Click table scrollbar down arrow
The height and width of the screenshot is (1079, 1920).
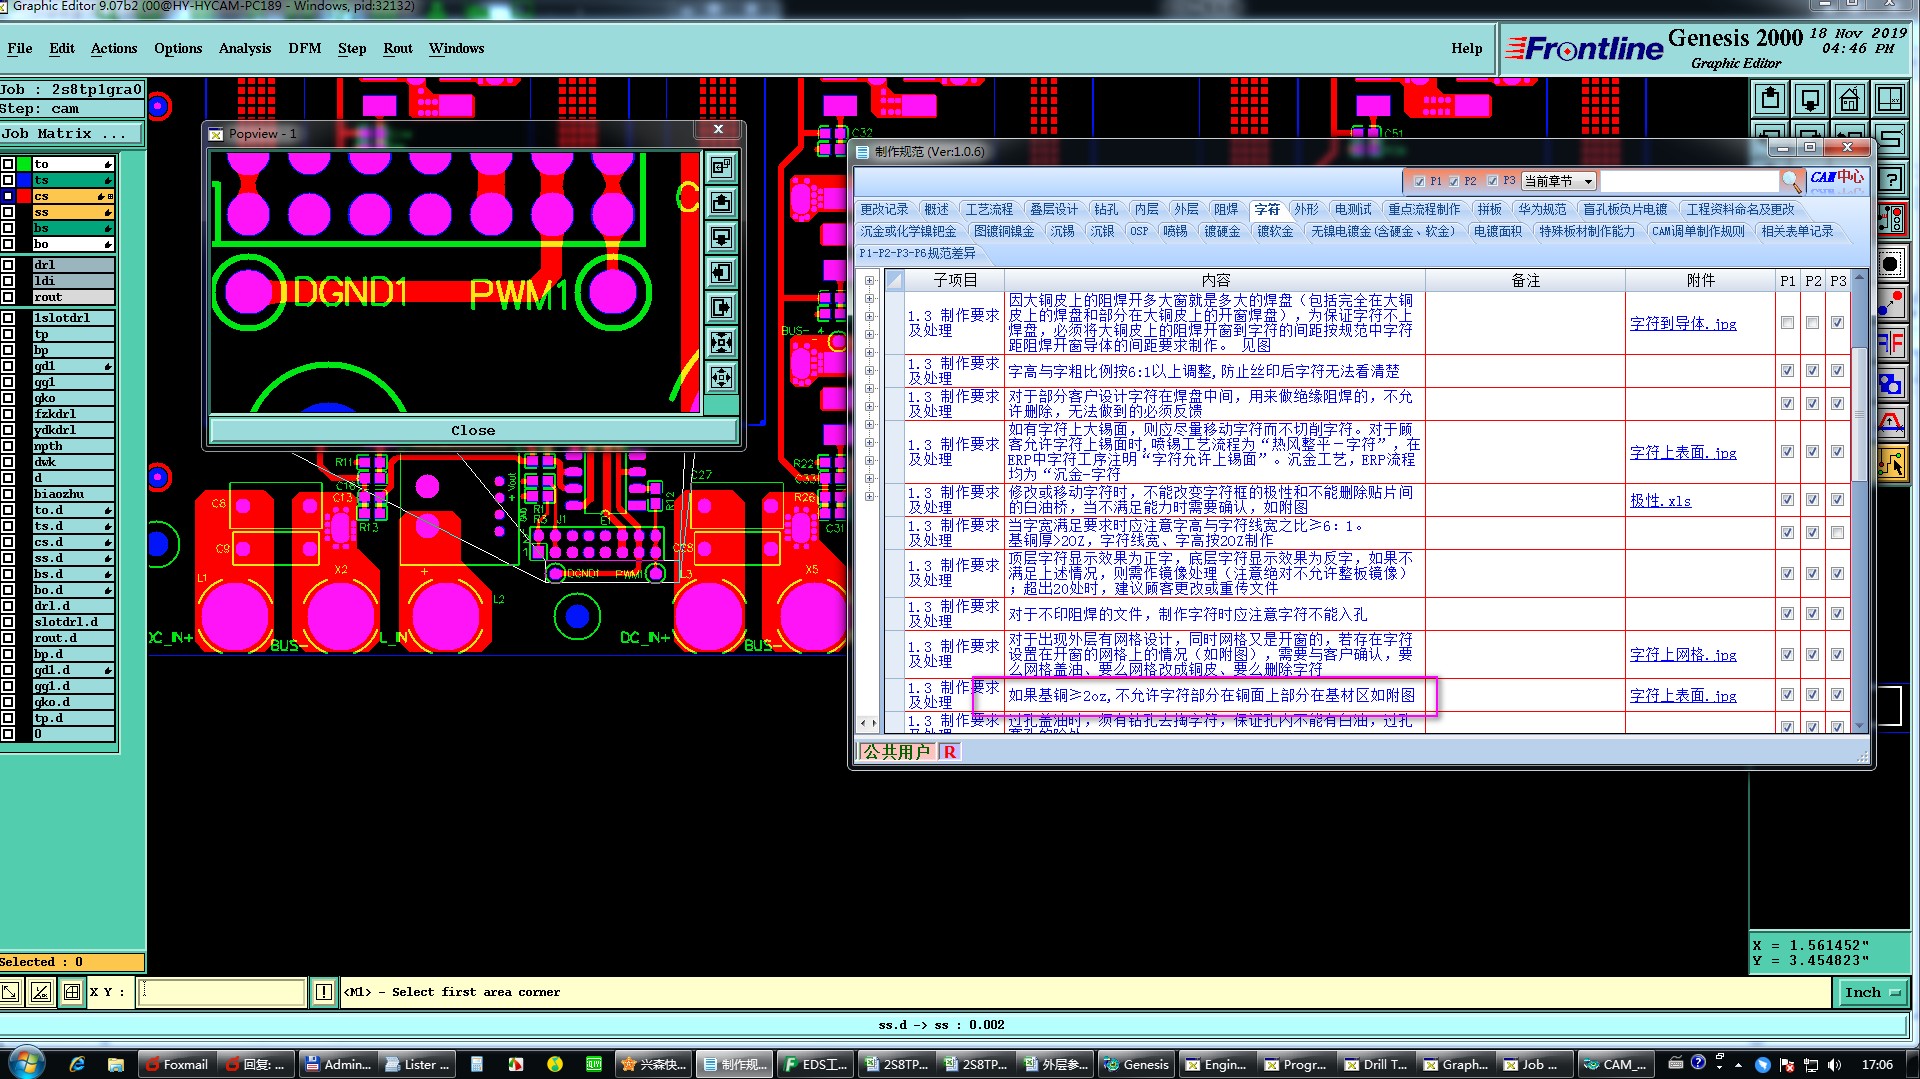point(1859,726)
